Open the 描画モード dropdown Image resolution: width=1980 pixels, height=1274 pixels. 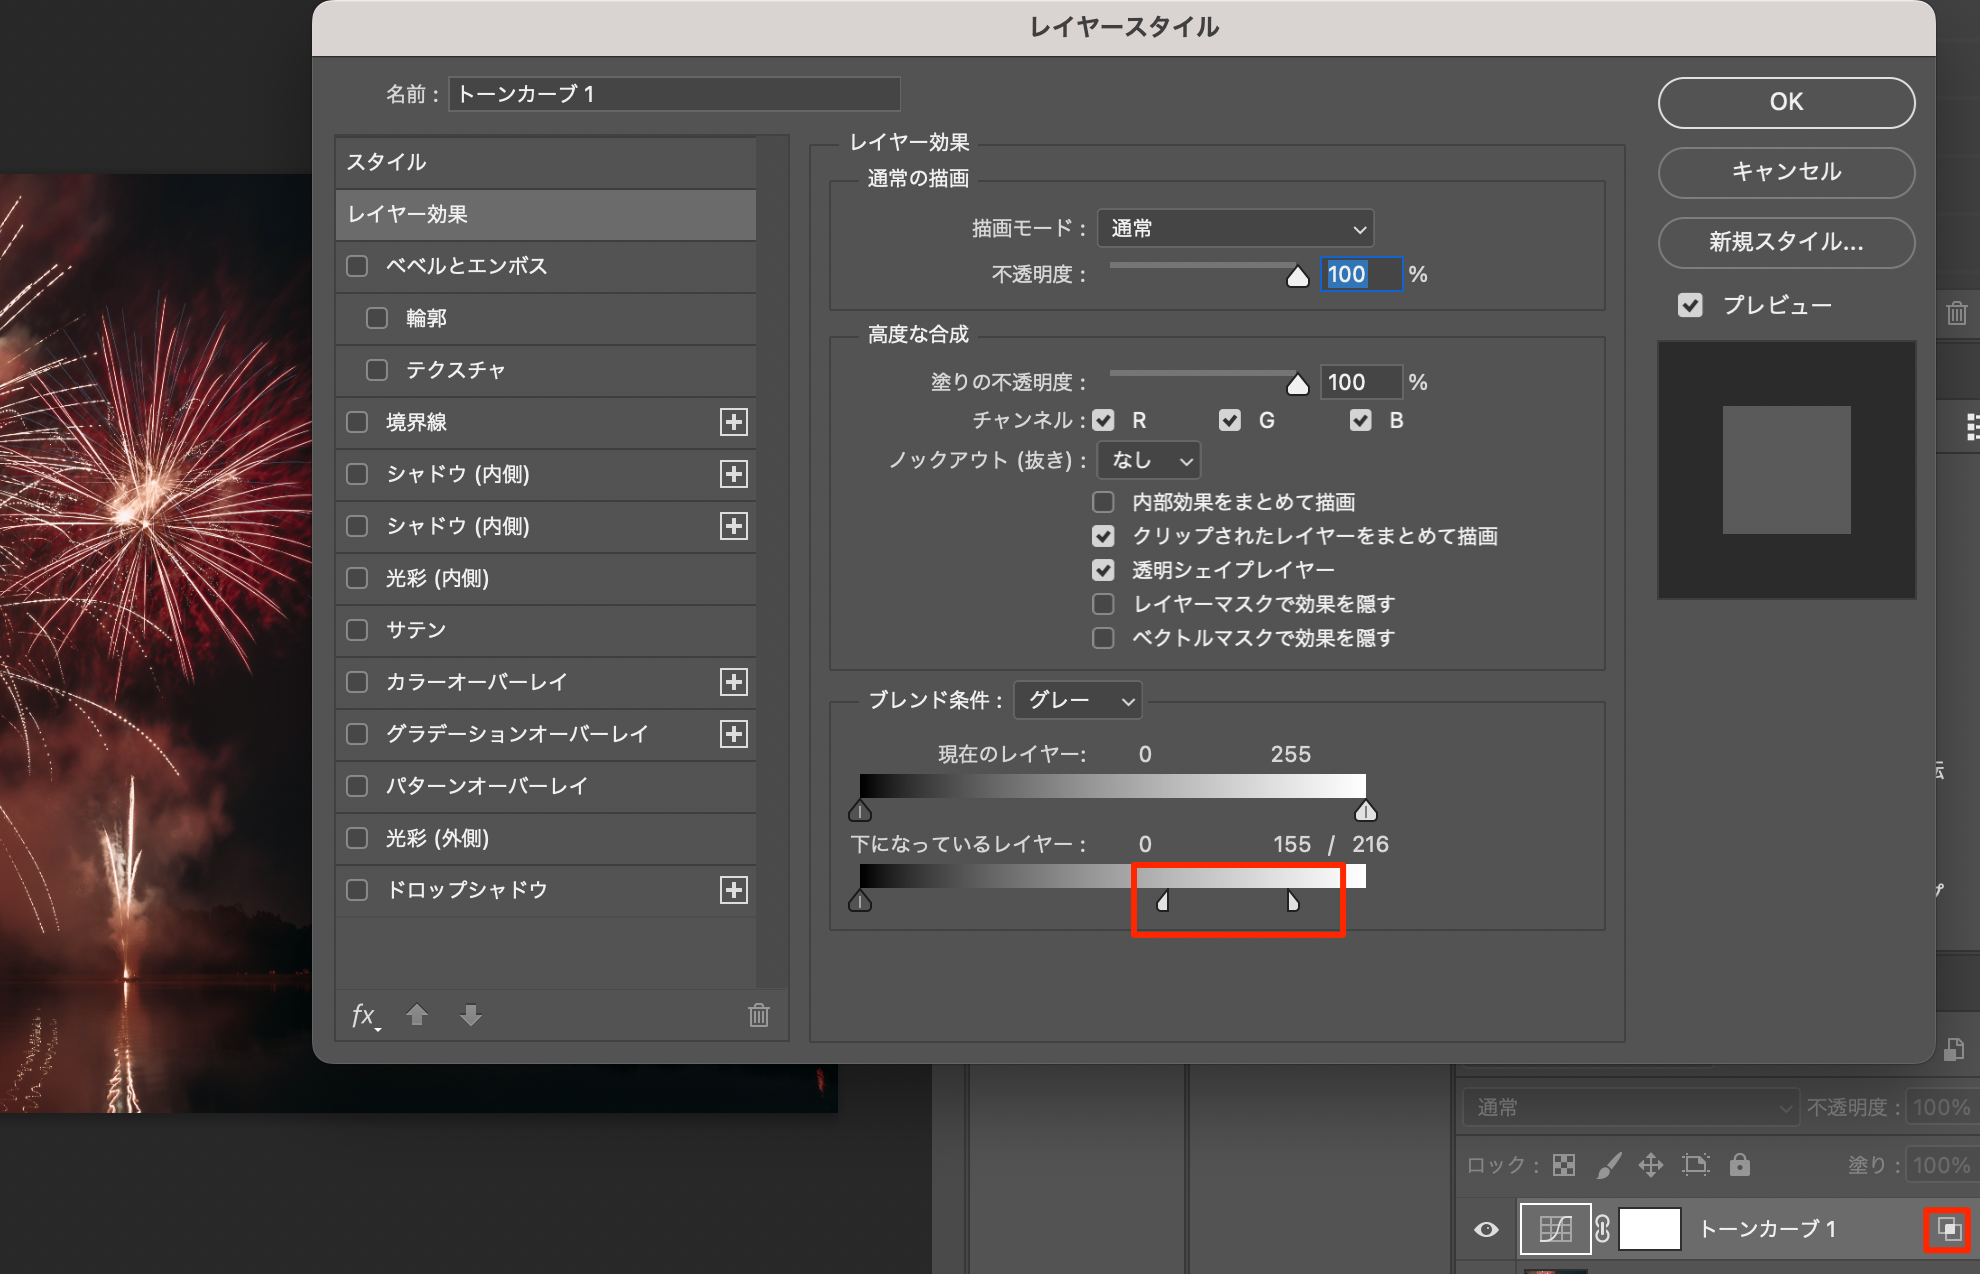1235,228
